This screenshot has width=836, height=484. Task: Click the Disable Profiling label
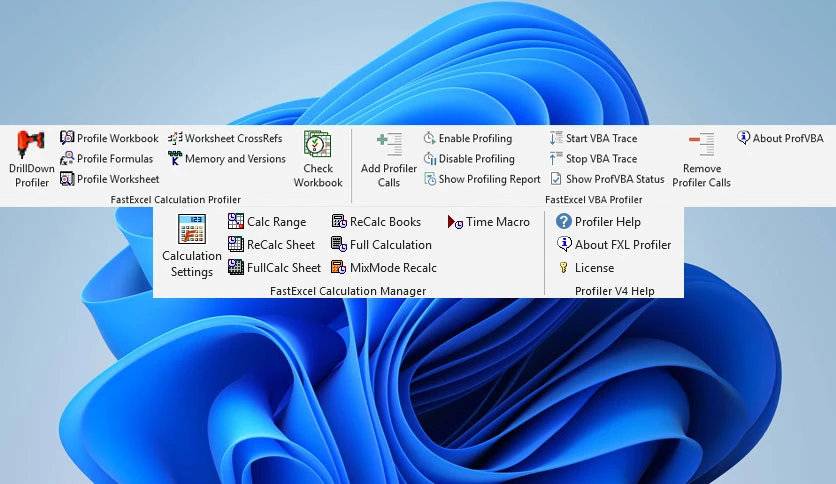477,158
